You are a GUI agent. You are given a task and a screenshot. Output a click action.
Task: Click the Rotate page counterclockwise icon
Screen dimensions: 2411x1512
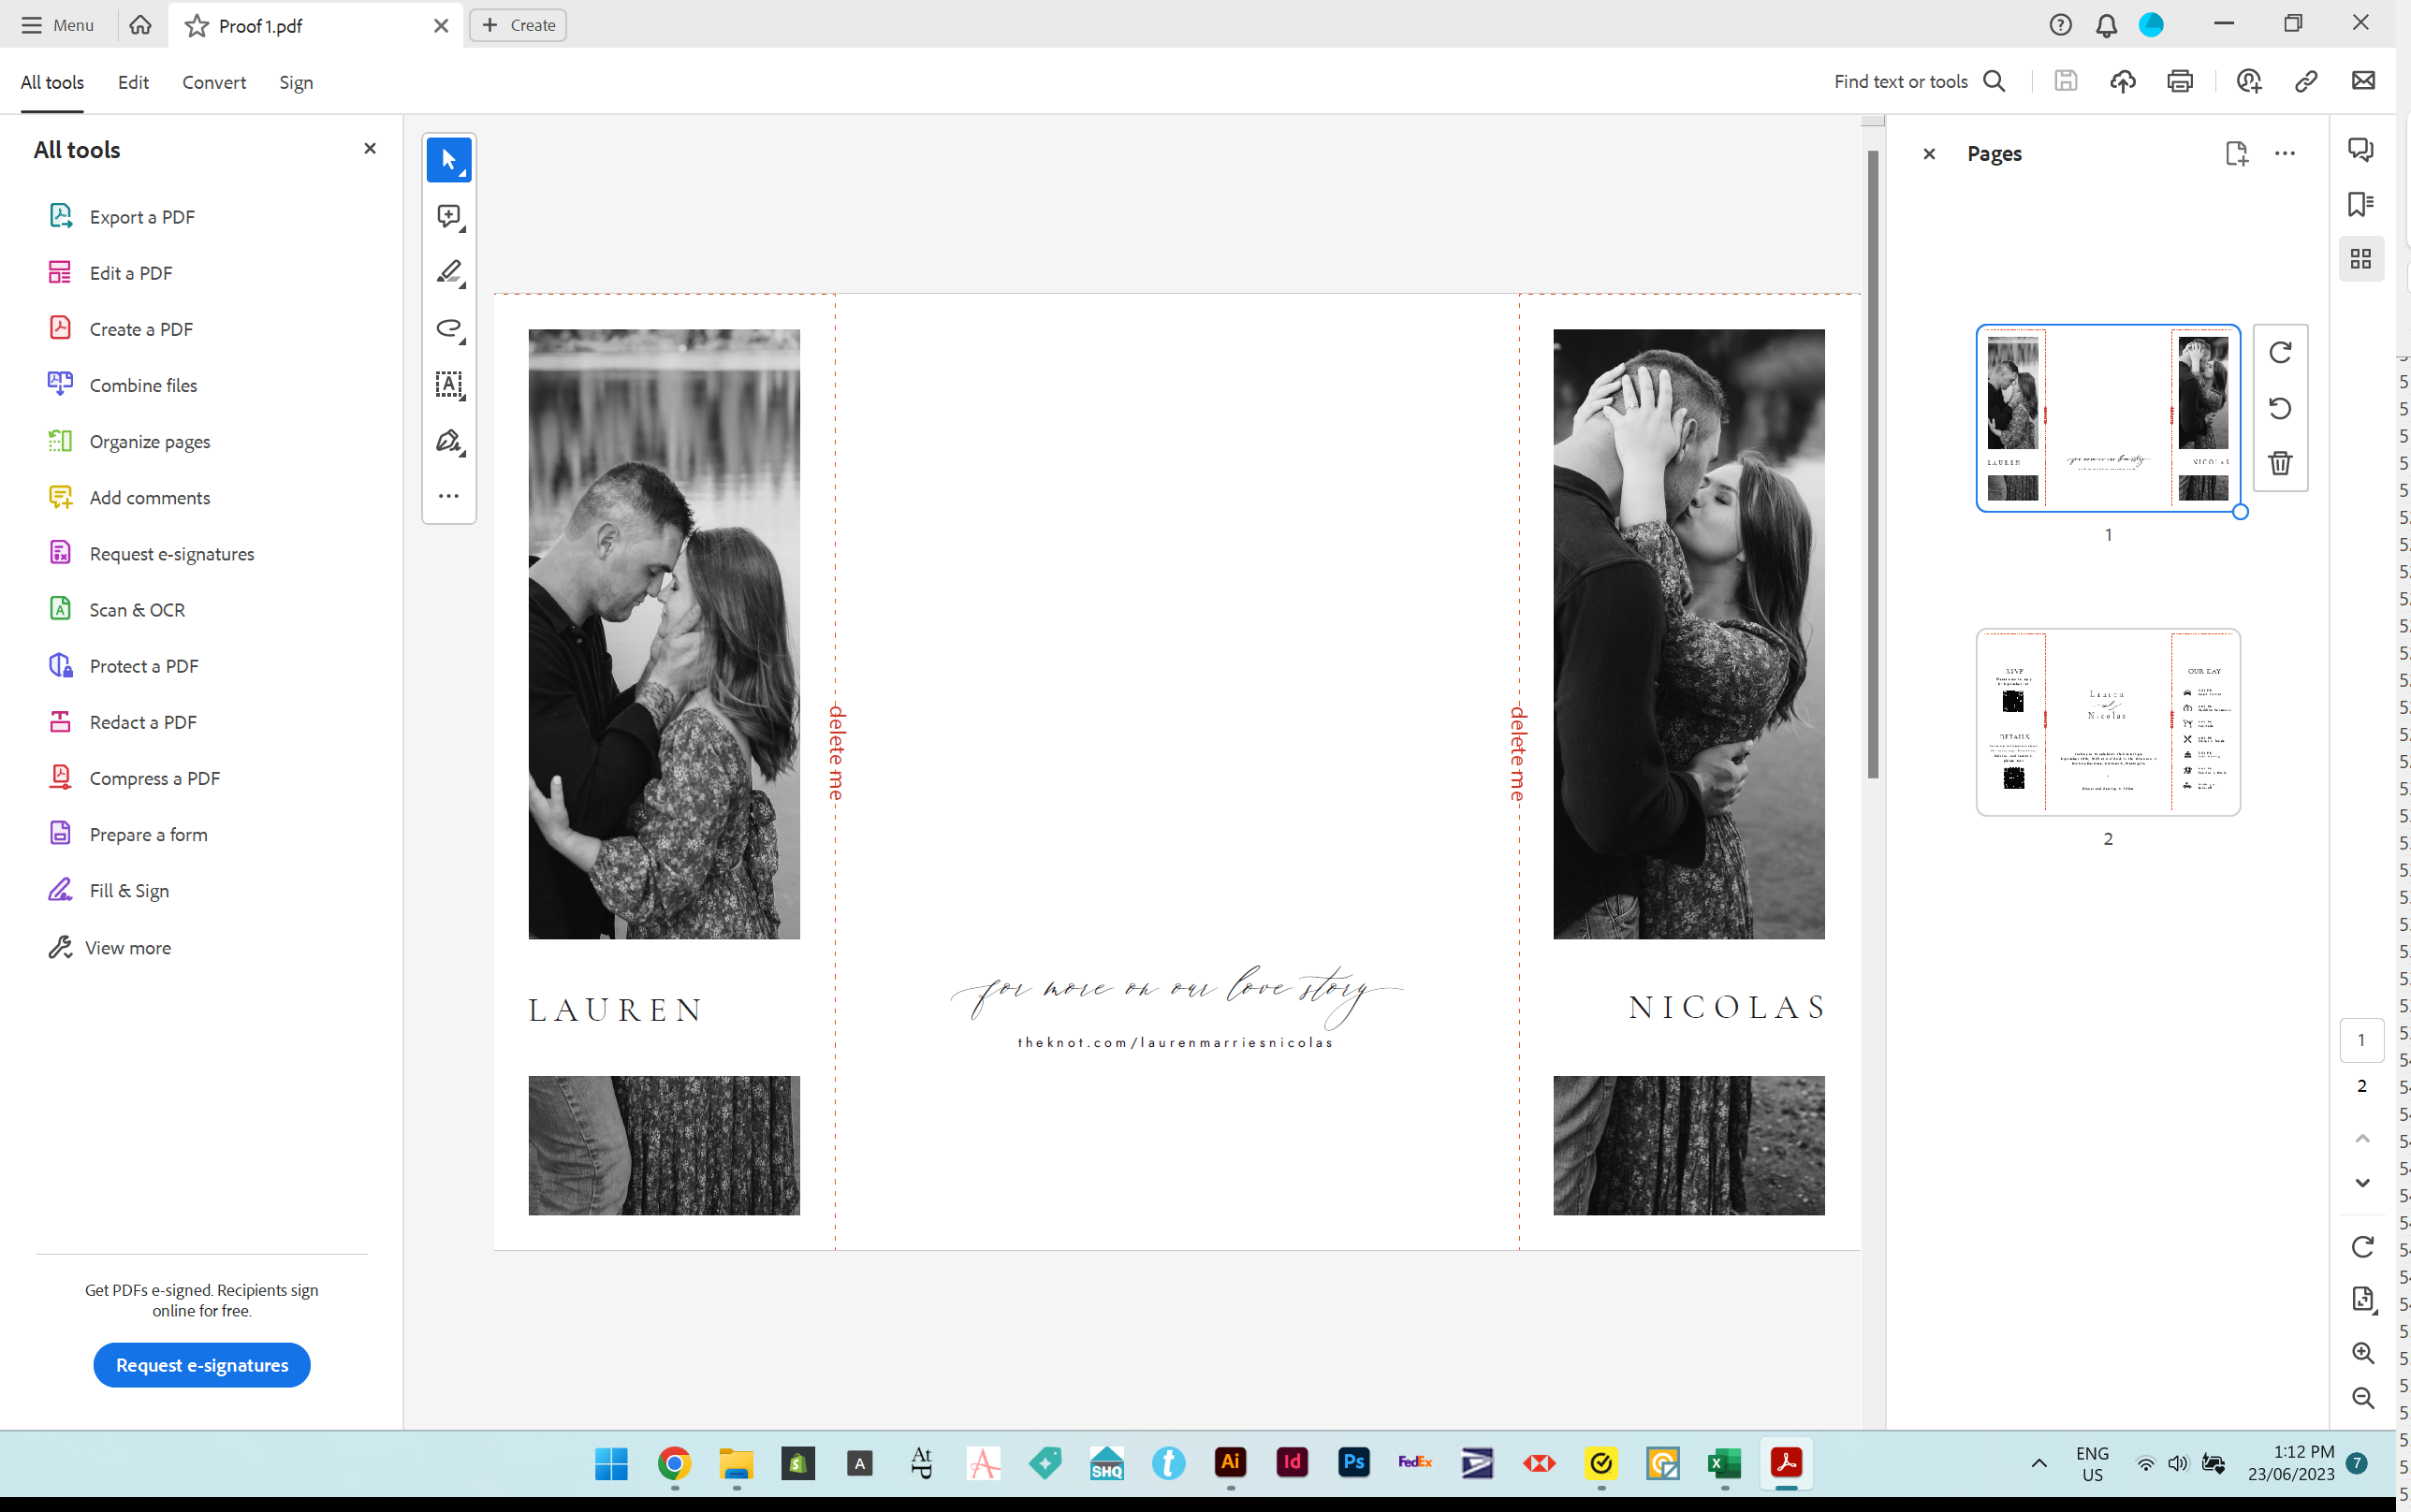coord(2280,408)
